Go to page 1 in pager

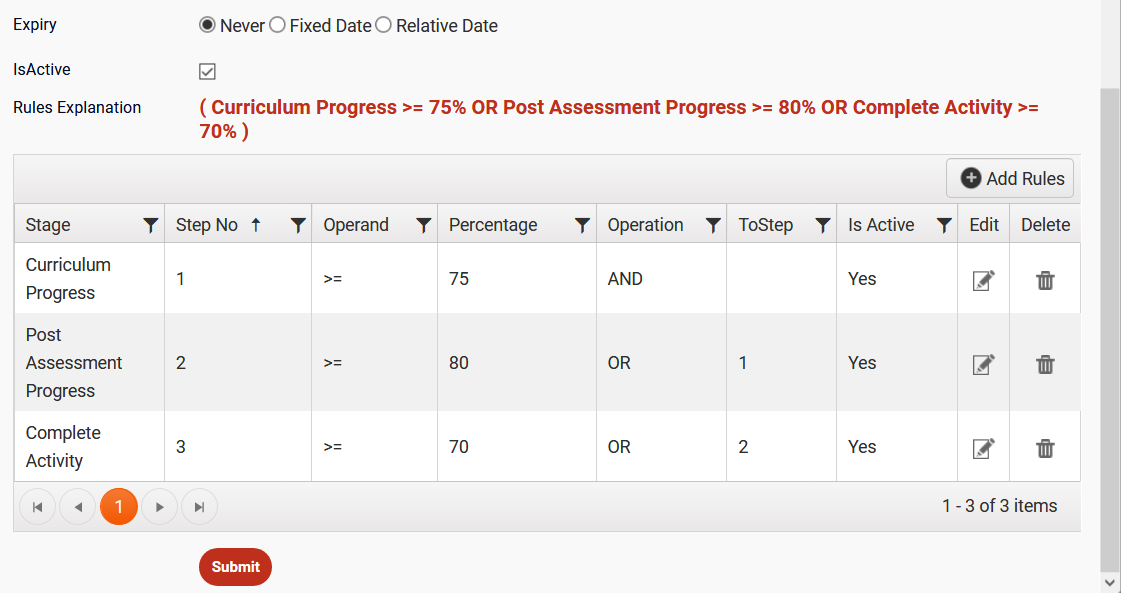(x=119, y=506)
